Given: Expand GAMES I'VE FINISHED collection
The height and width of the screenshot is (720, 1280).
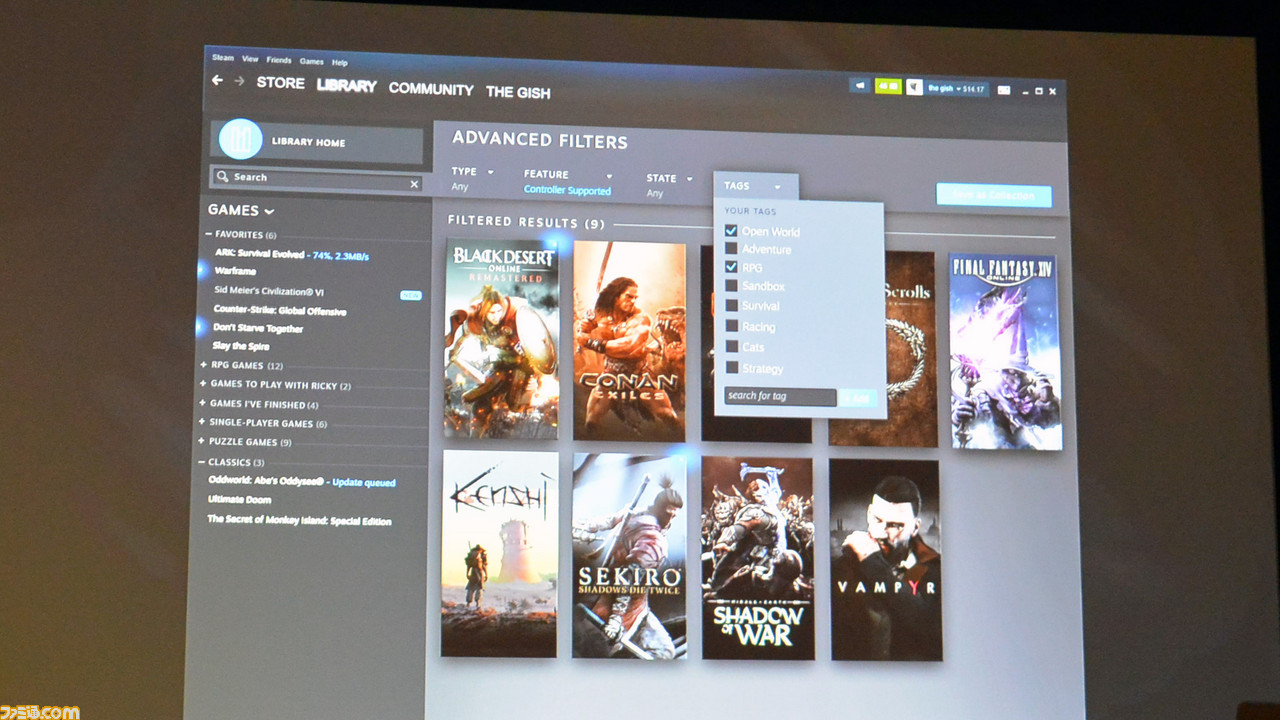Looking at the screenshot, I should point(260,404).
